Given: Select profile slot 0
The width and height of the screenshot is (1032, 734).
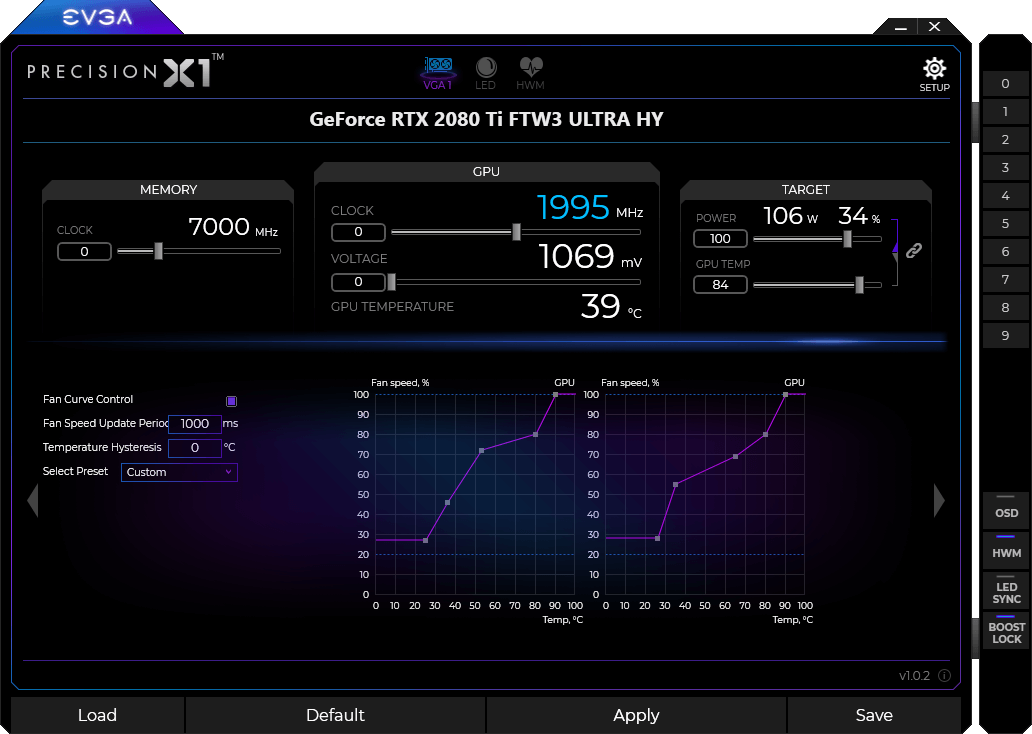Looking at the screenshot, I should click(x=1005, y=84).
